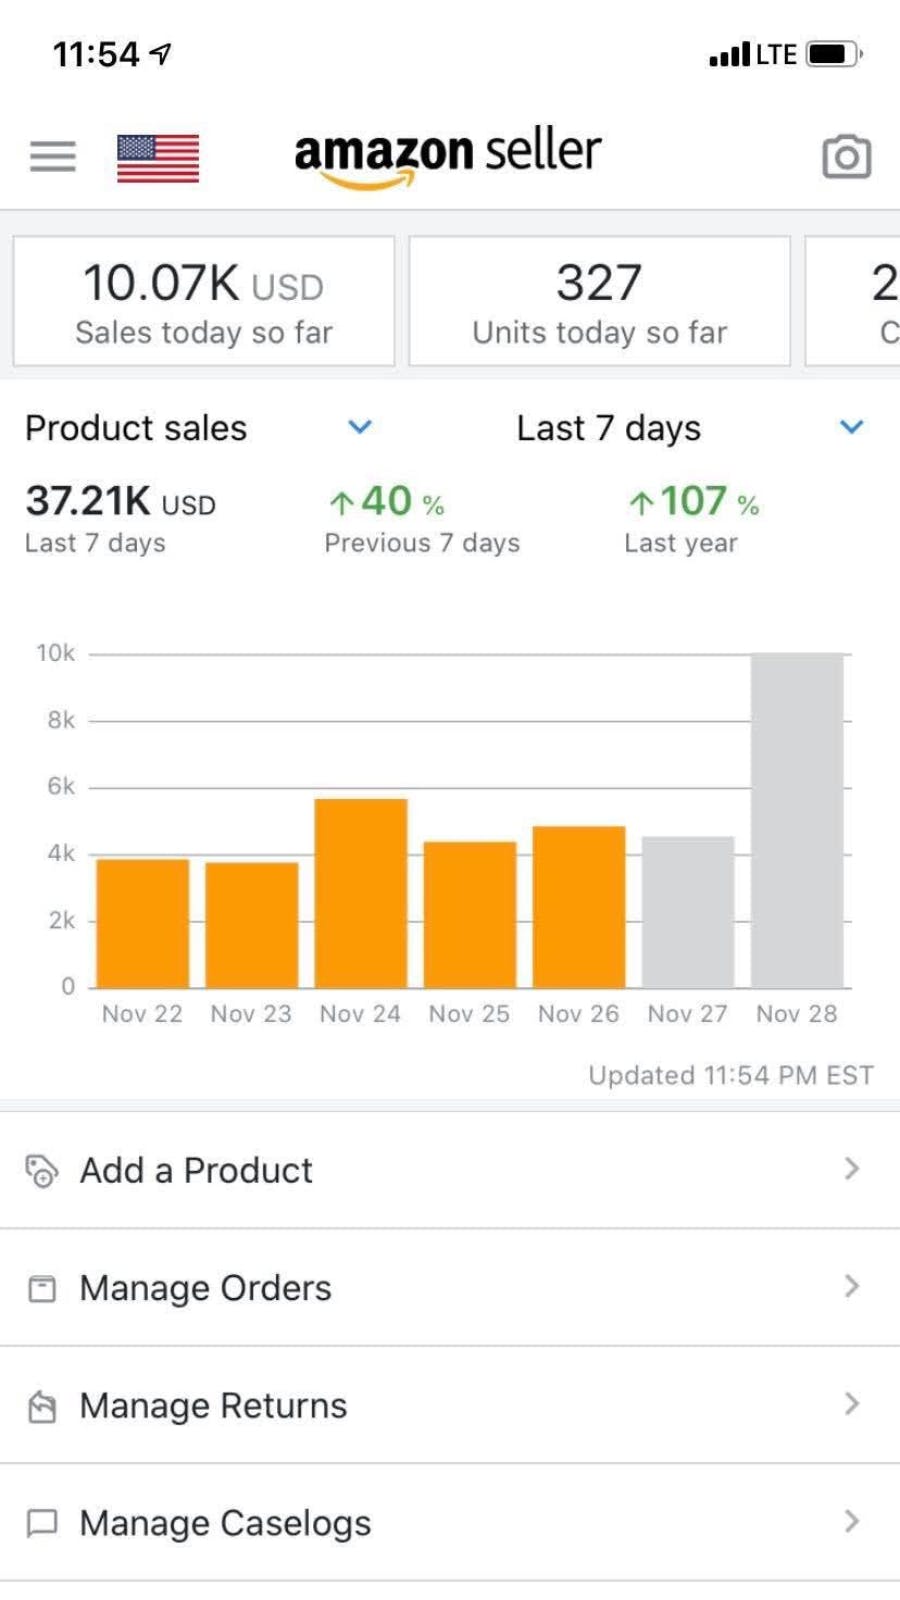Tap the Nov 27 gray bar

tap(688, 911)
